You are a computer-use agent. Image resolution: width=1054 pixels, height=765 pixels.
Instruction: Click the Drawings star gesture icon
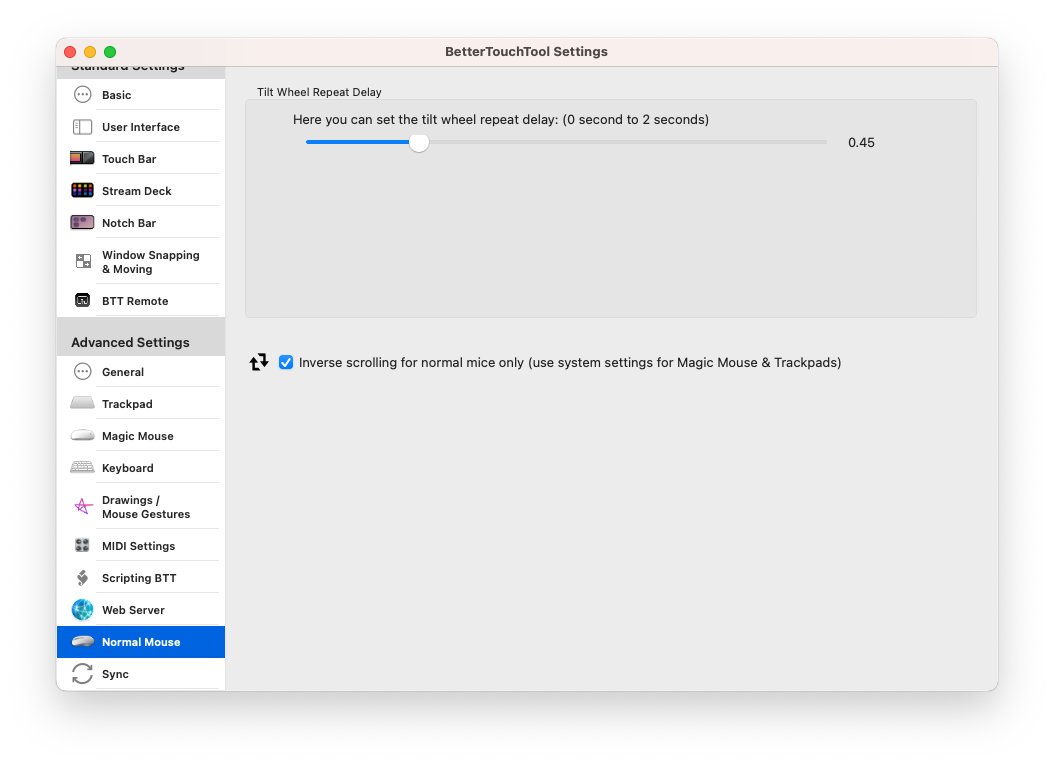[83, 506]
